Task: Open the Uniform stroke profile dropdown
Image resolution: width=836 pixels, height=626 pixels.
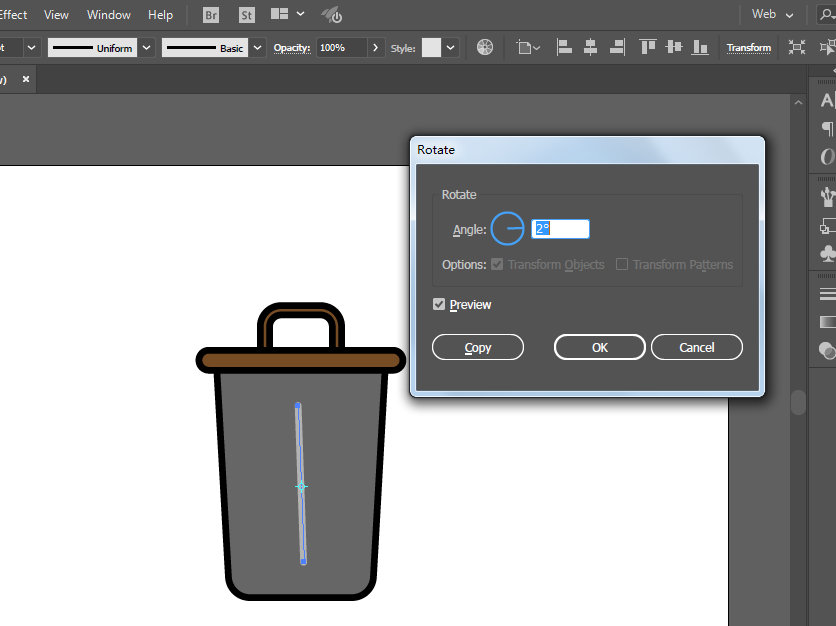Action: [147, 48]
